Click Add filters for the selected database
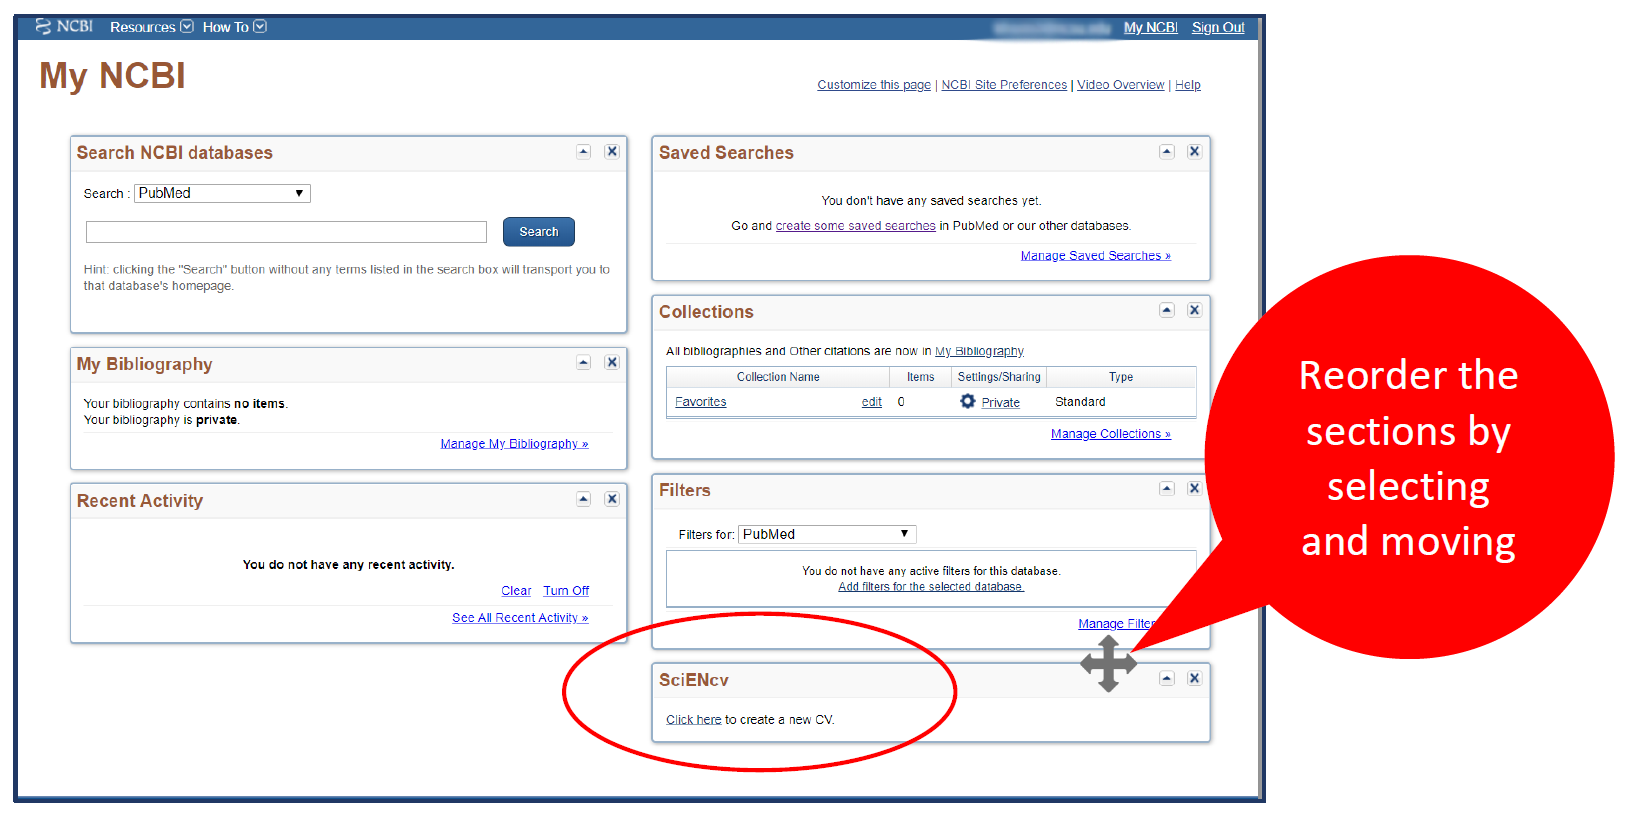 (x=931, y=587)
